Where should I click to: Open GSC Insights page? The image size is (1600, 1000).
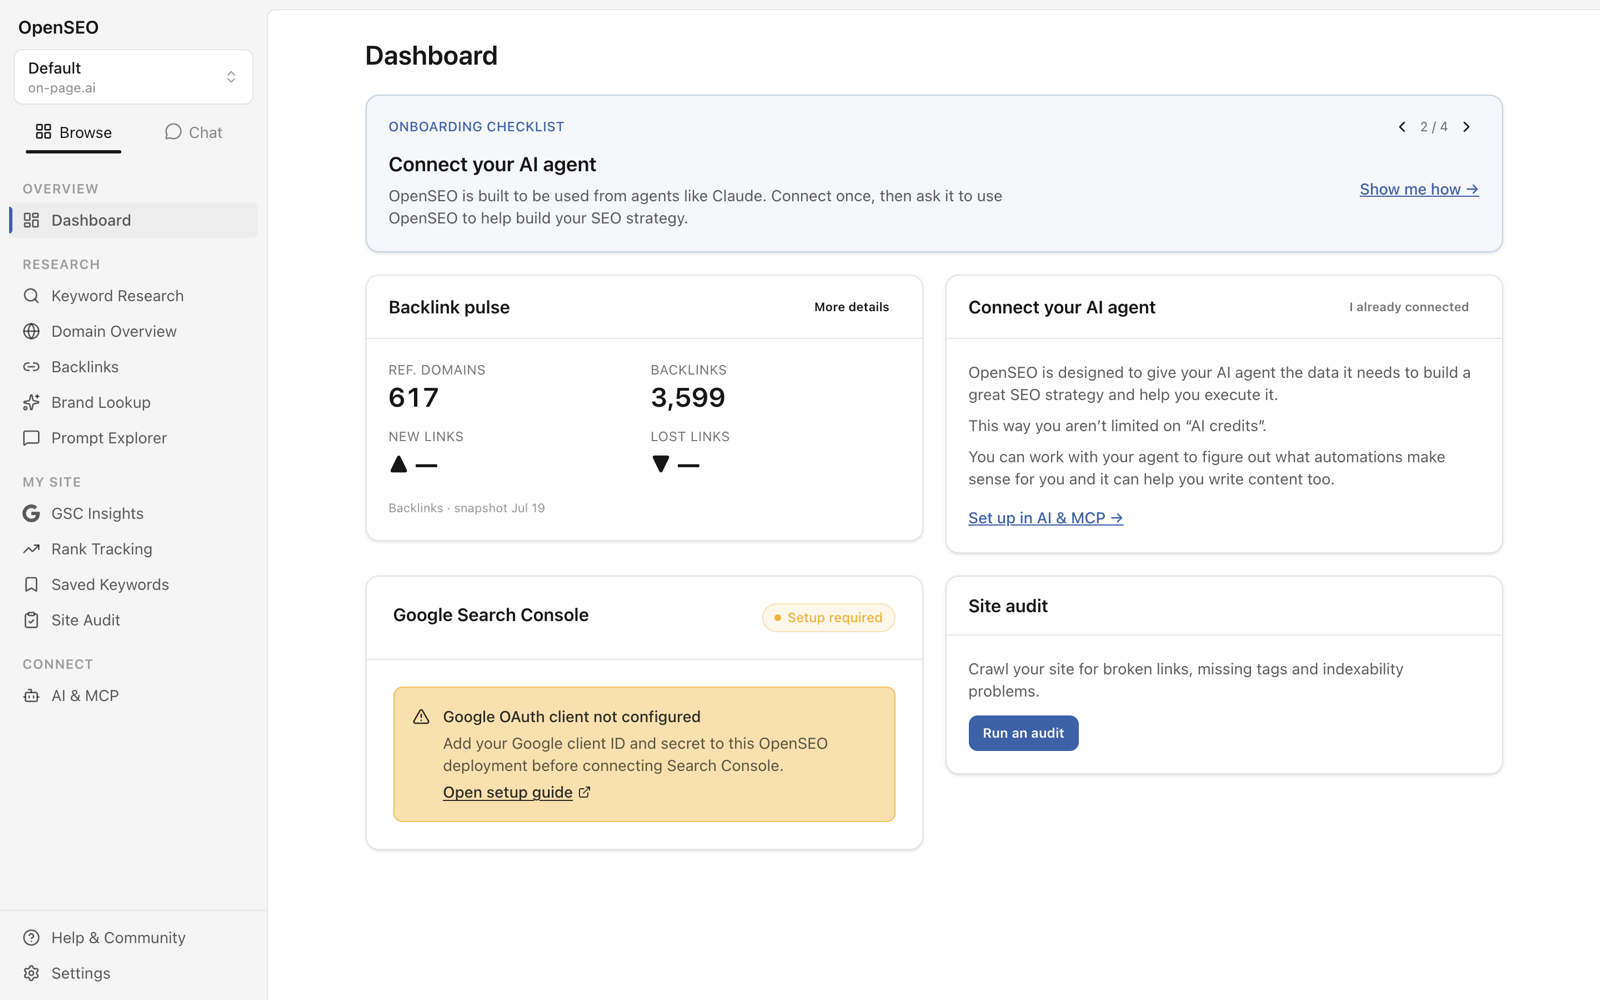(133, 513)
